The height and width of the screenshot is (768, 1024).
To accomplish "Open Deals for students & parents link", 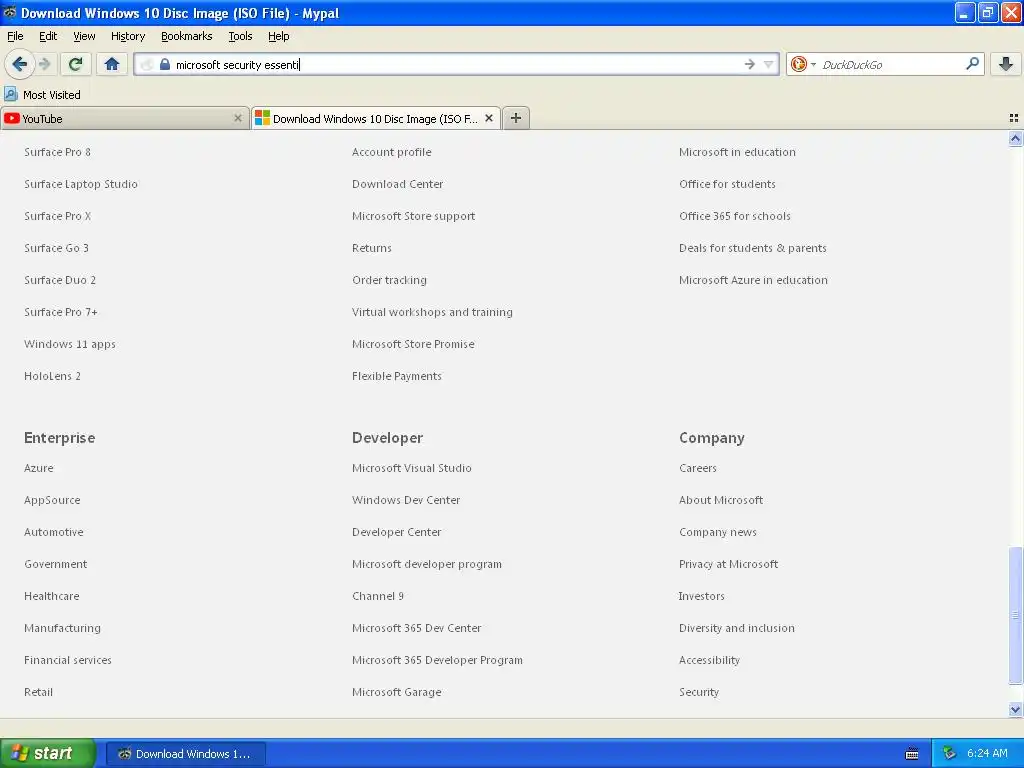I will point(752,248).
